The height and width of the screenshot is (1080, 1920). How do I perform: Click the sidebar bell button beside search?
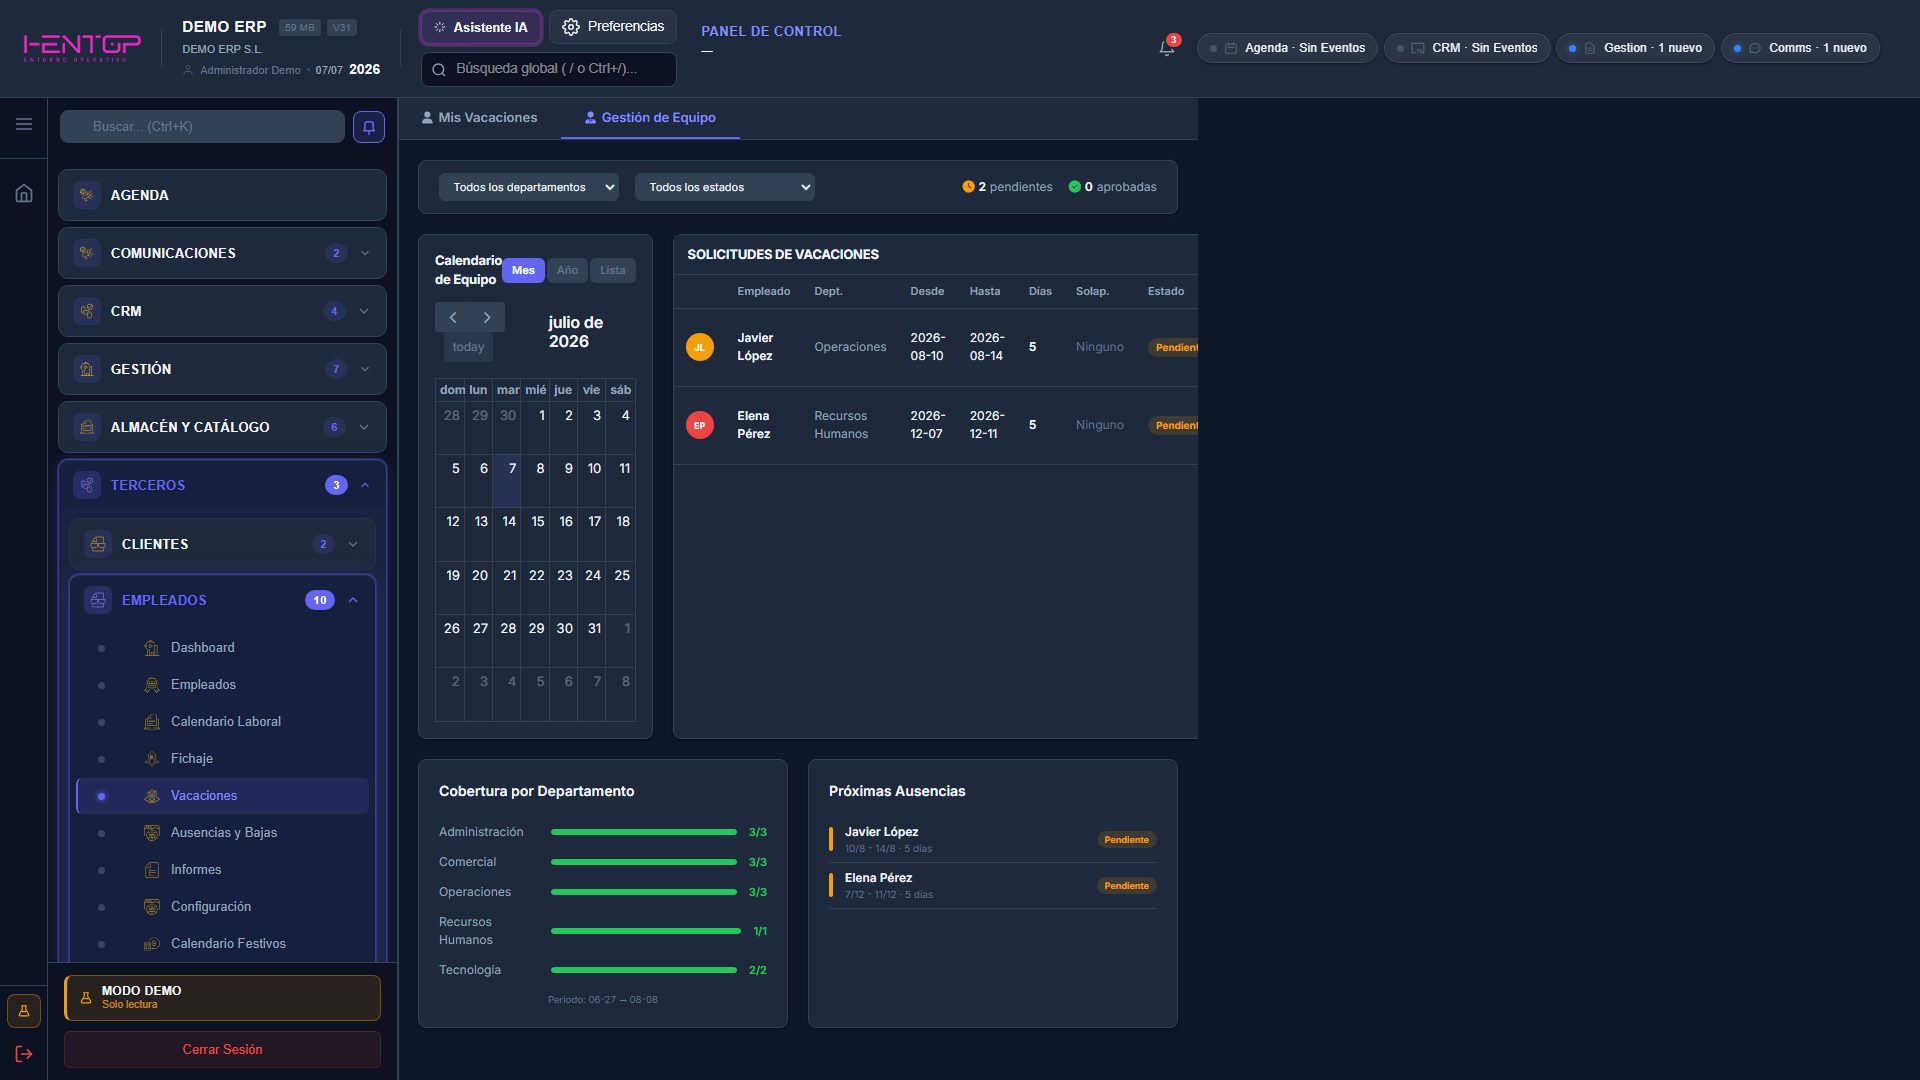pyautogui.click(x=369, y=127)
